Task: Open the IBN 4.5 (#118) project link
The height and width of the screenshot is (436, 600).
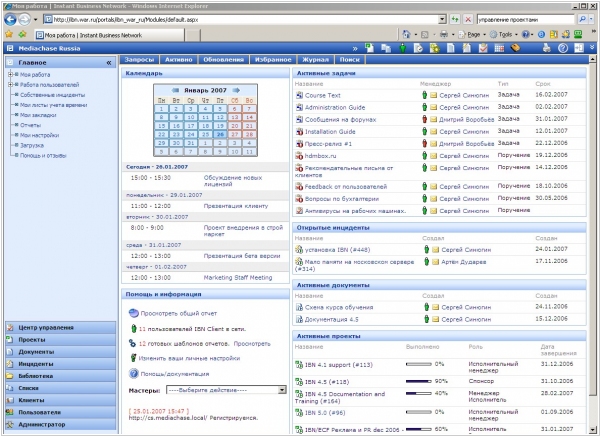Action: point(326,382)
